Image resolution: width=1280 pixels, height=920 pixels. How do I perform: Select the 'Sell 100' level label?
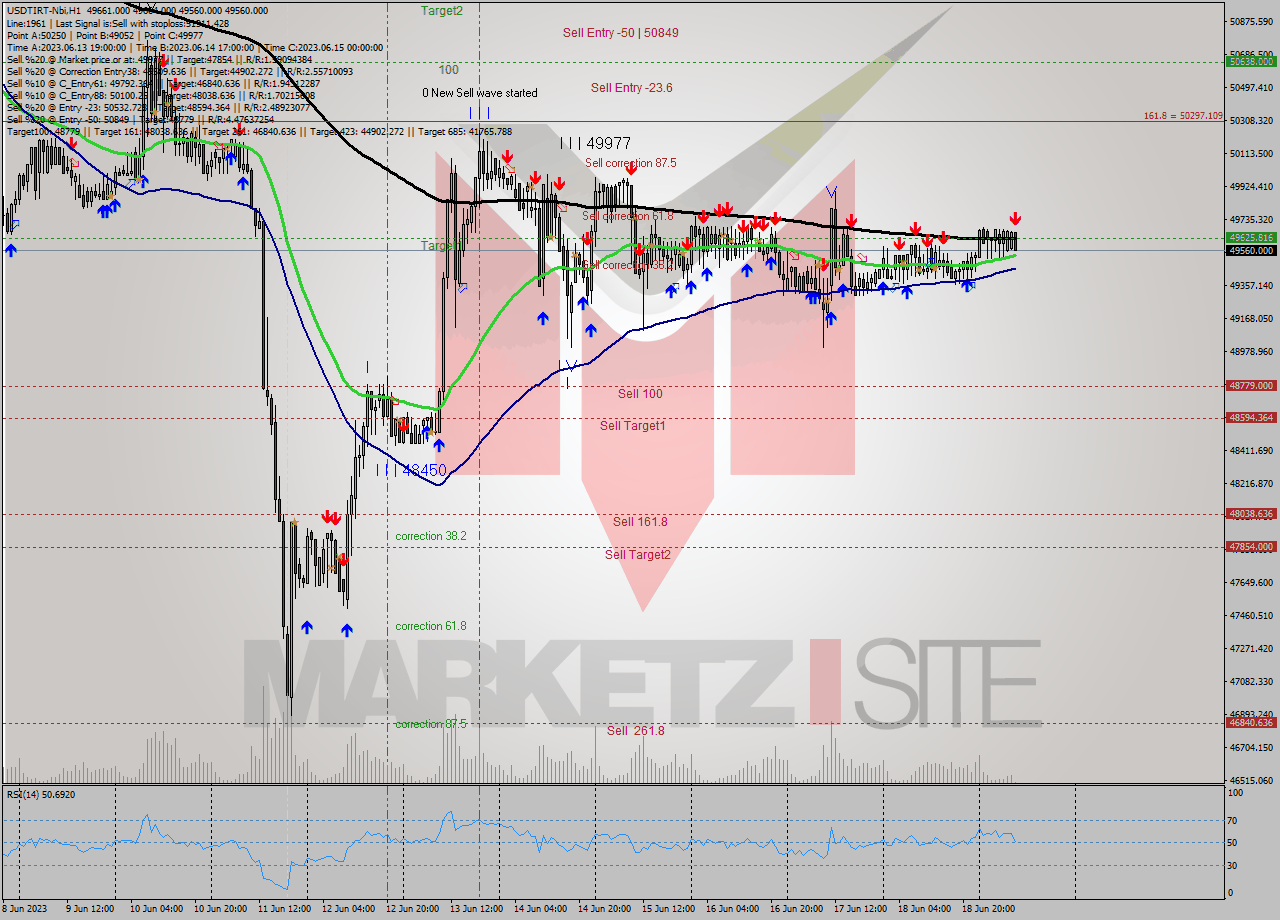pos(640,394)
